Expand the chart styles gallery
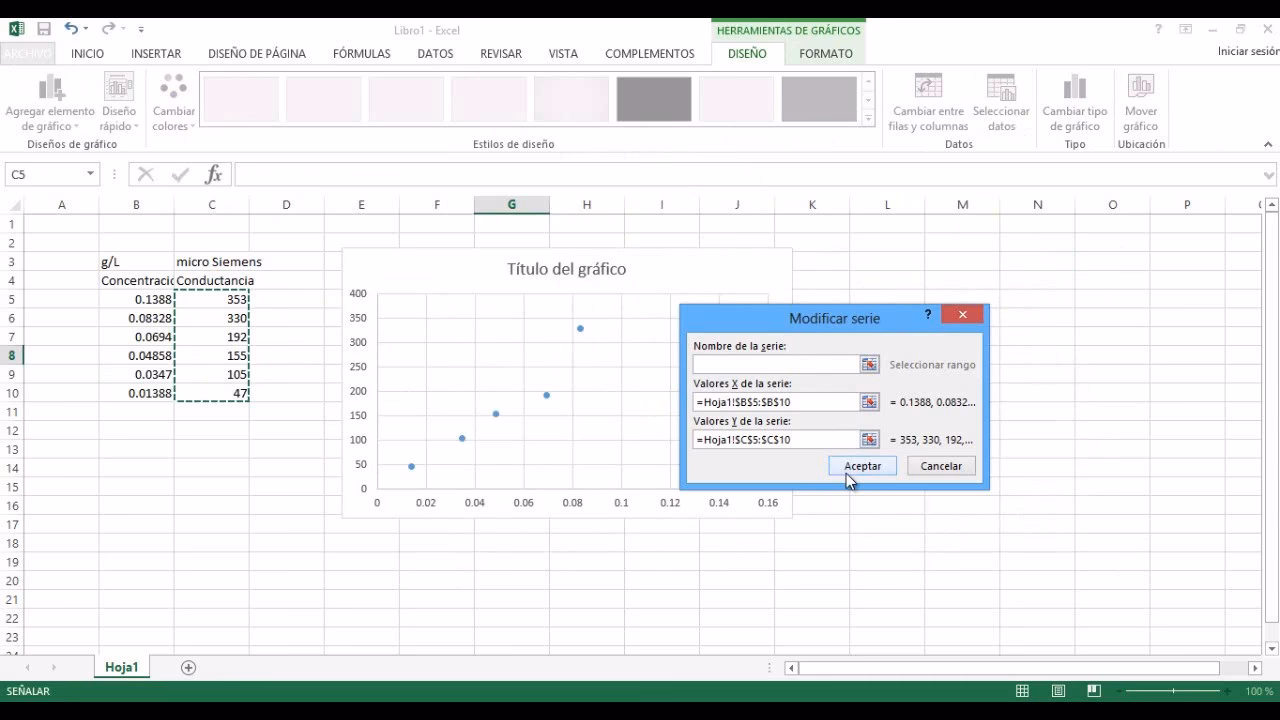This screenshot has height=720, width=1280. [868, 120]
